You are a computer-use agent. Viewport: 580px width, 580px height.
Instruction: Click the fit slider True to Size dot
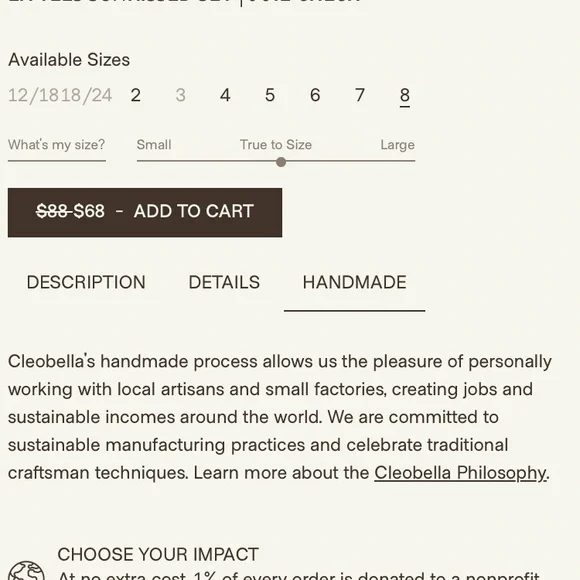[x=281, y=162]
